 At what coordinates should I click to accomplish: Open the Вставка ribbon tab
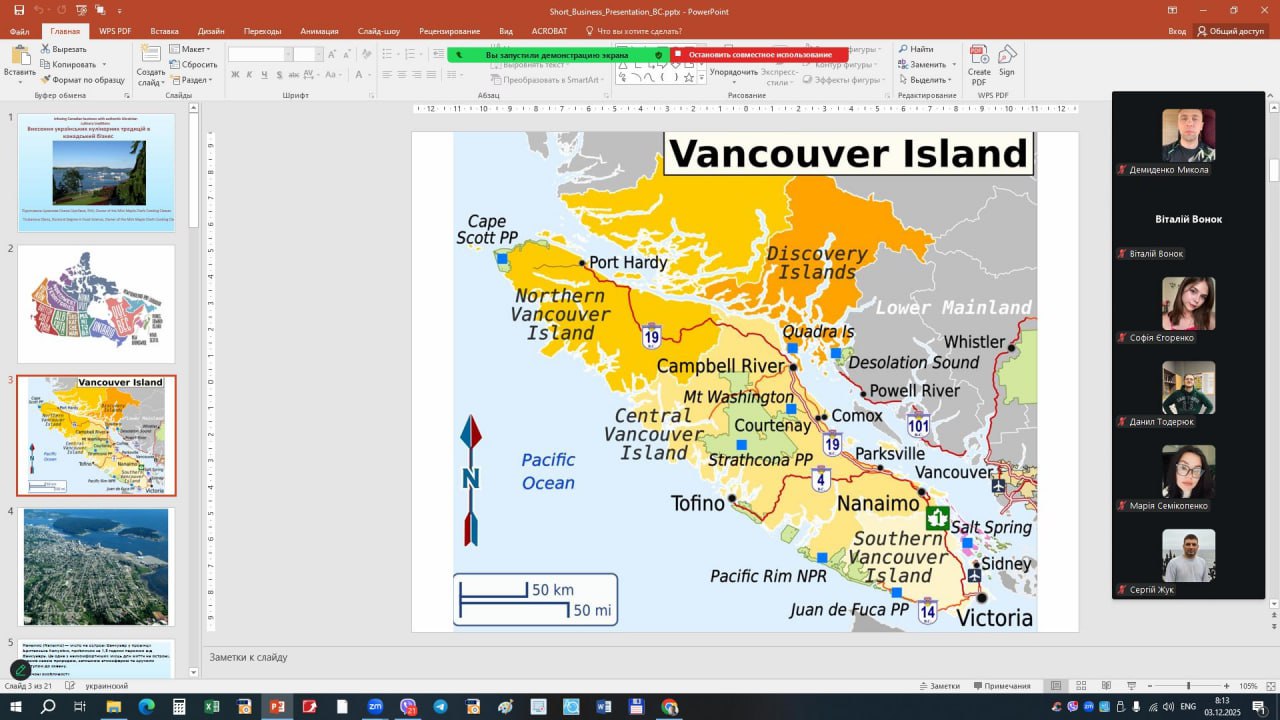(164, 31)
